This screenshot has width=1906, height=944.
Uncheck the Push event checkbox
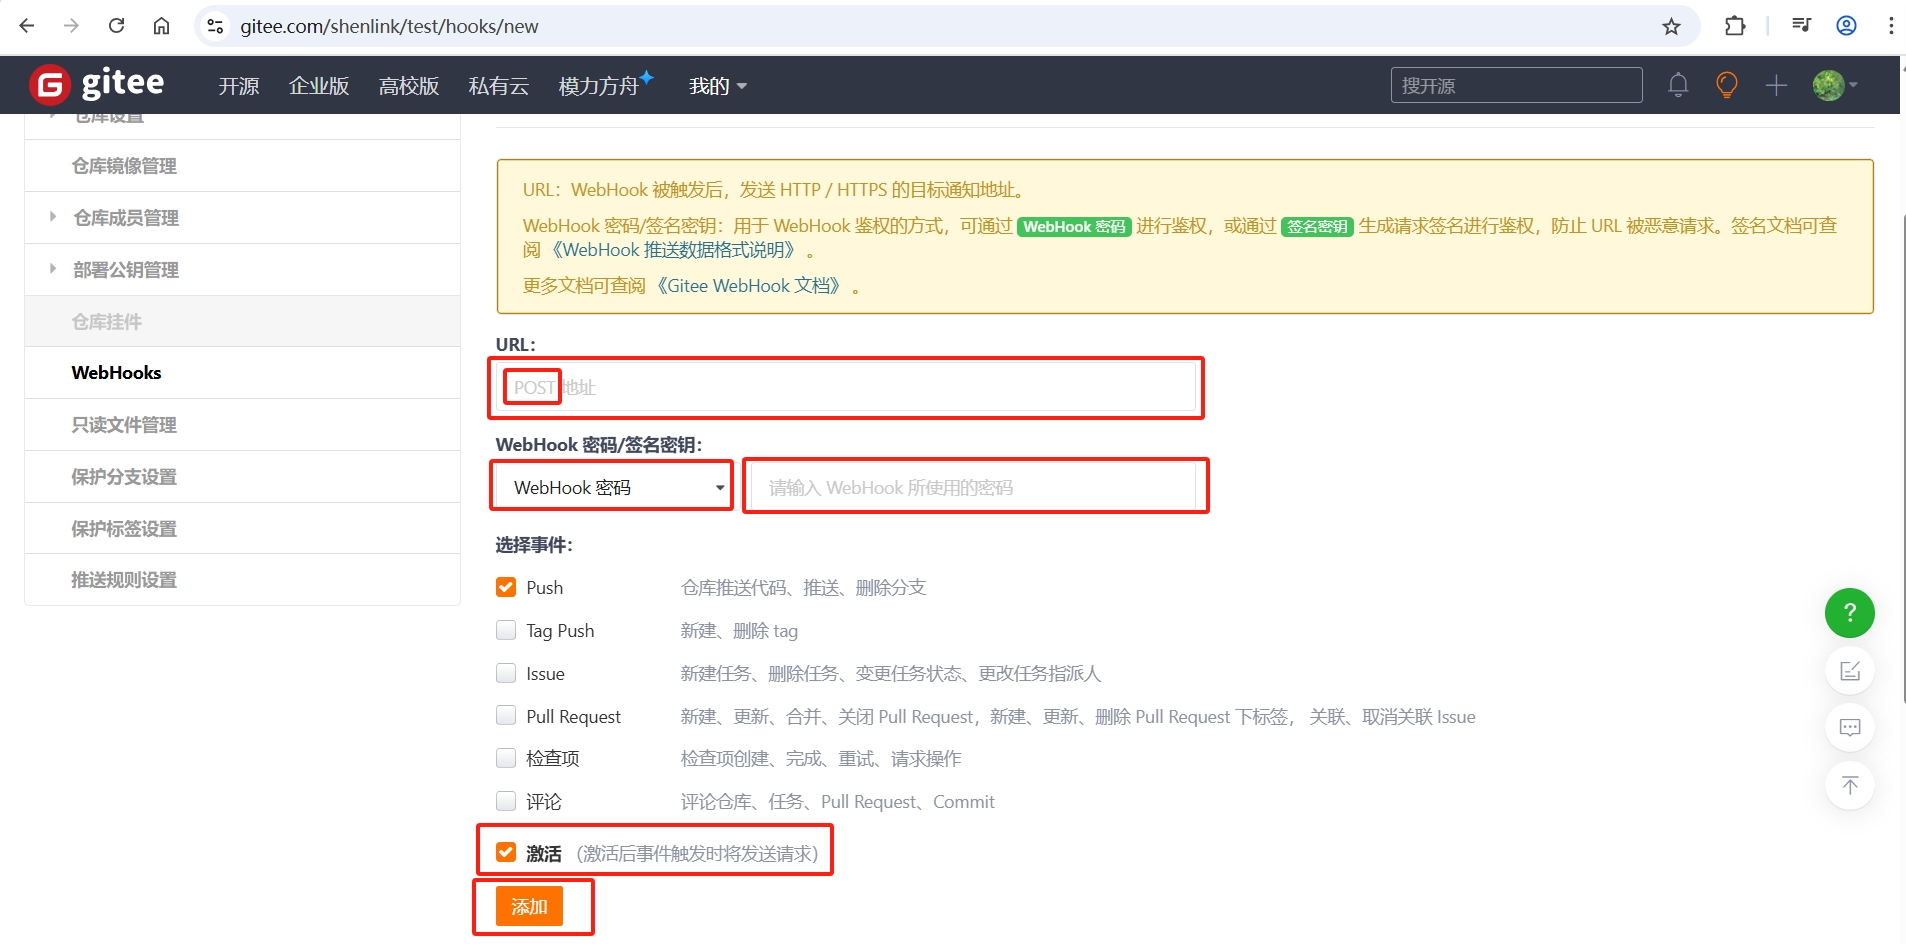coord(505,587)
